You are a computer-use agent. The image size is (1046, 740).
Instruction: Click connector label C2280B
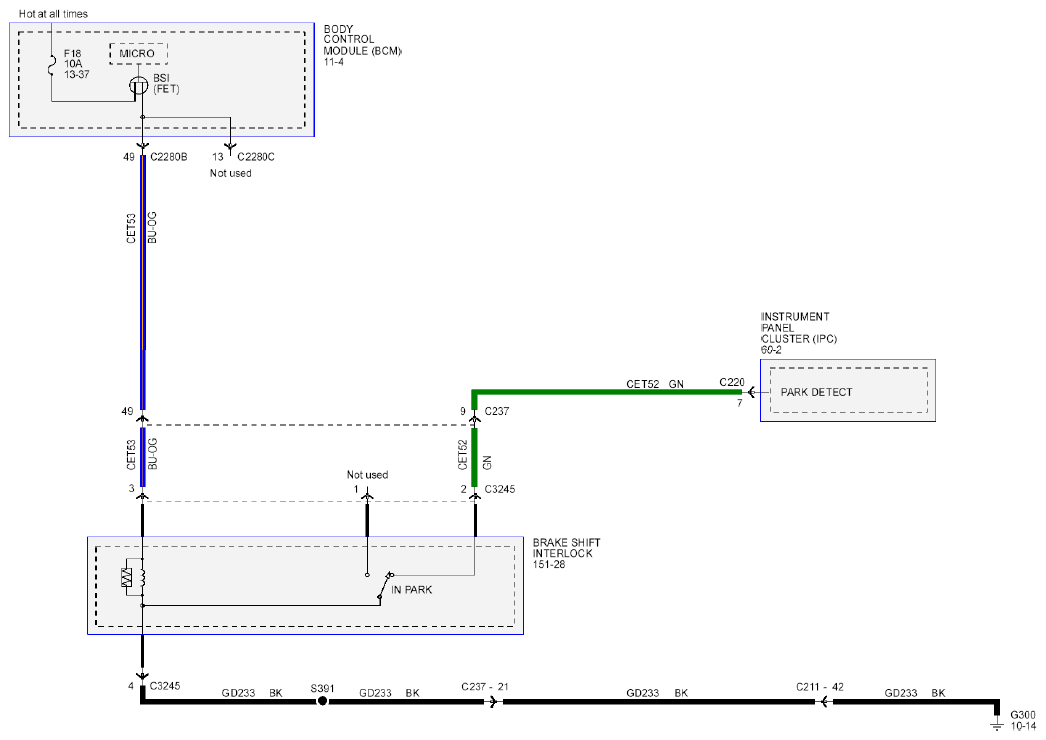169,157
